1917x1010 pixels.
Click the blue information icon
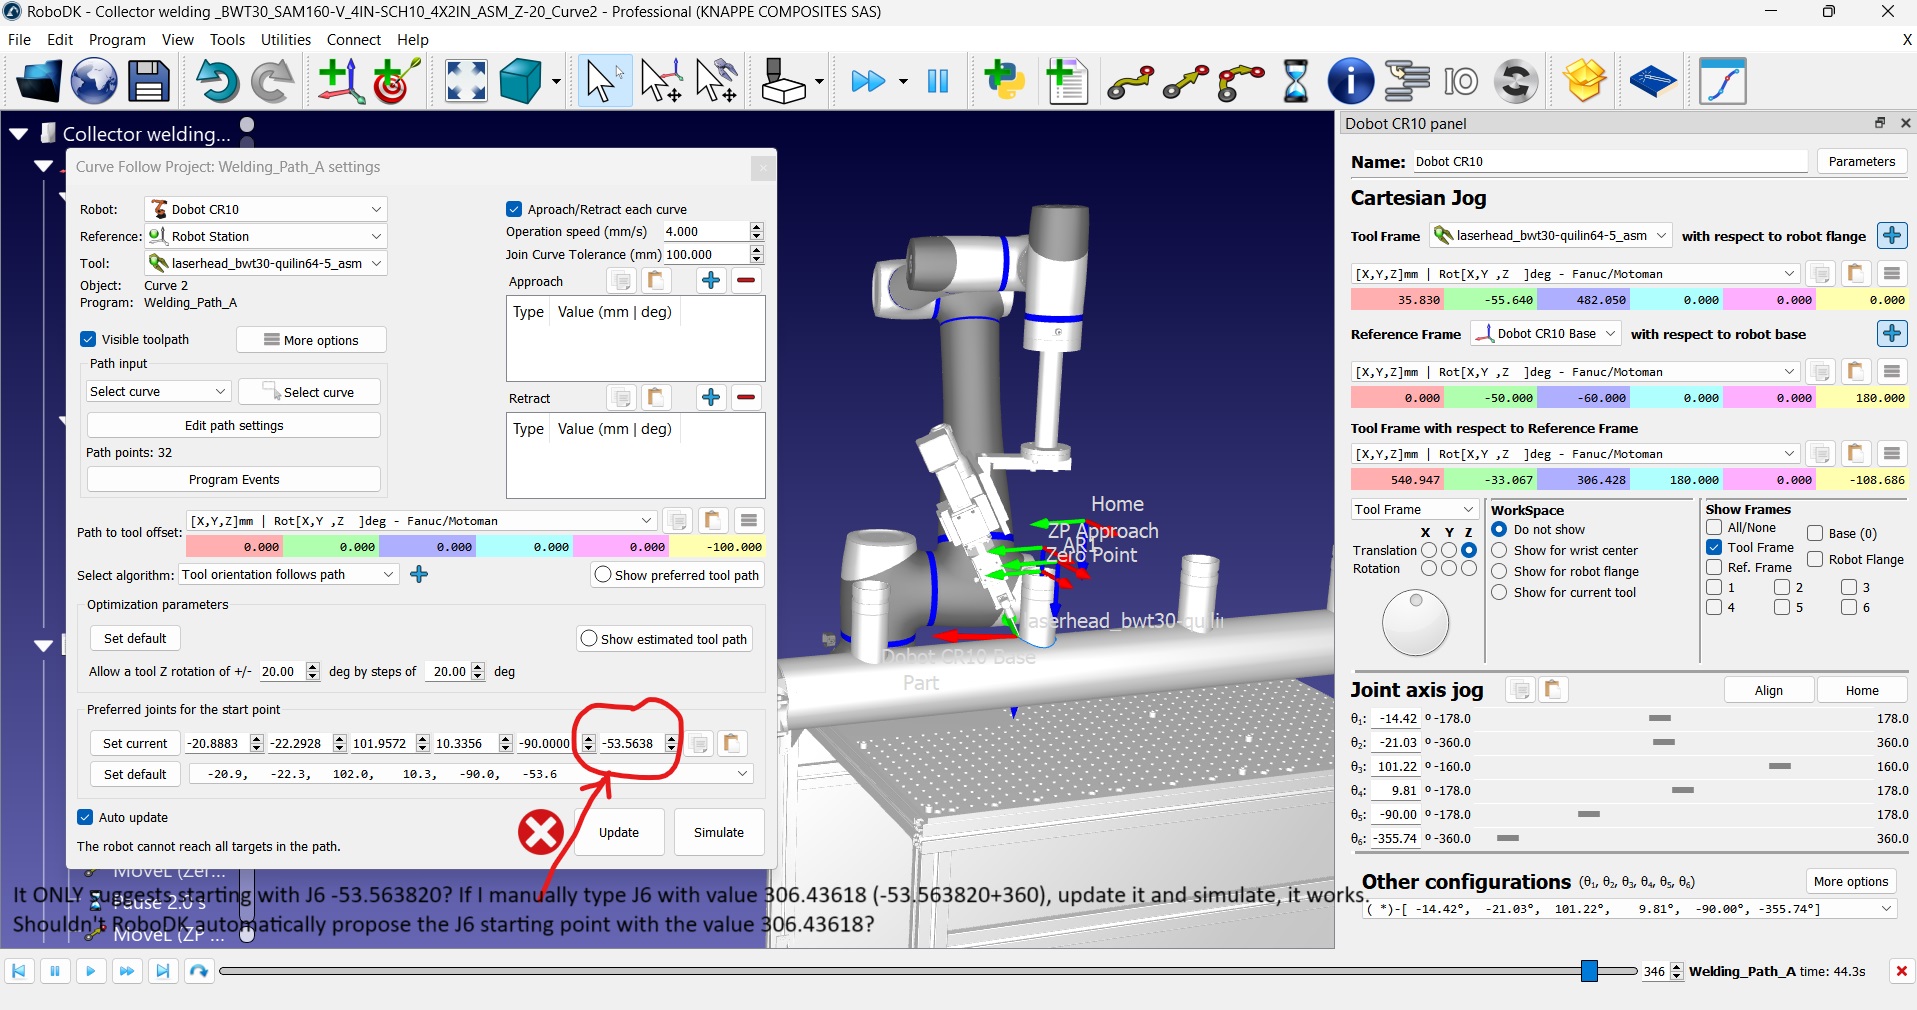[x=1350, y=81]
